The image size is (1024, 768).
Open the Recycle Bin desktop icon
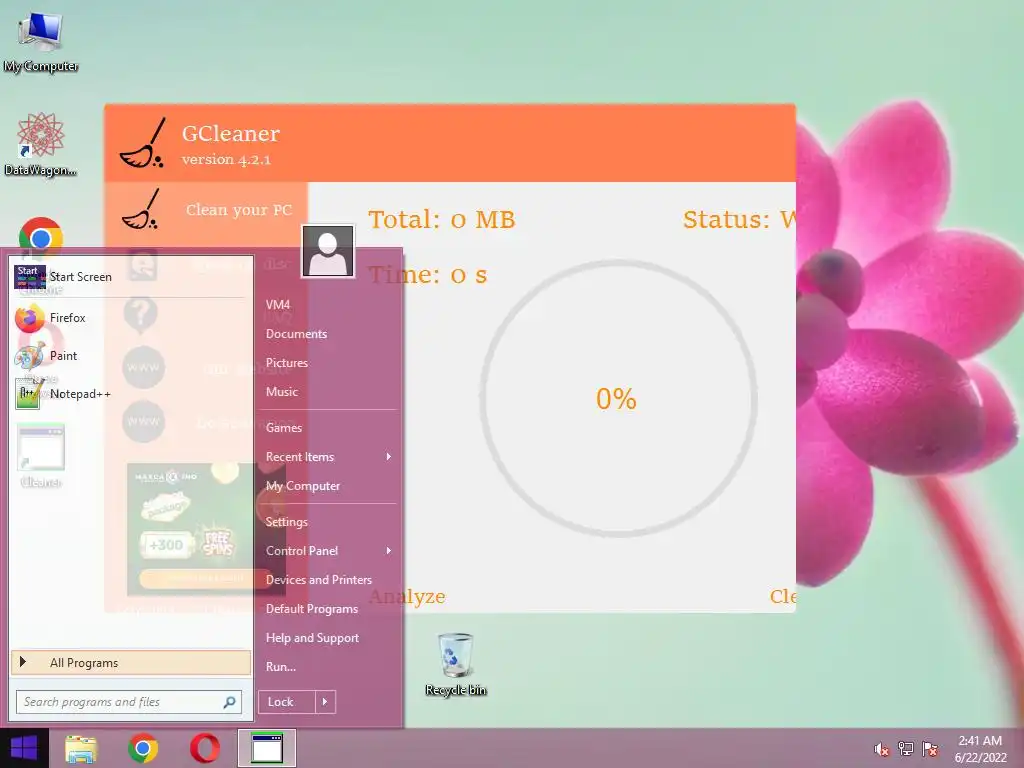(x=456, y=664)
